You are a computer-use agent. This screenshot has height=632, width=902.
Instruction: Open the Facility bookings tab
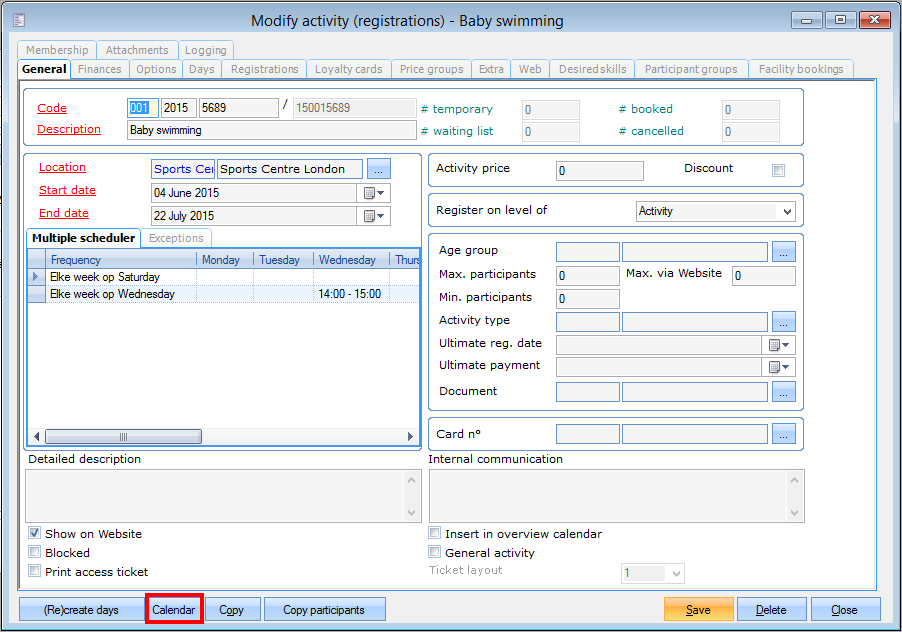tap(801, 69)
